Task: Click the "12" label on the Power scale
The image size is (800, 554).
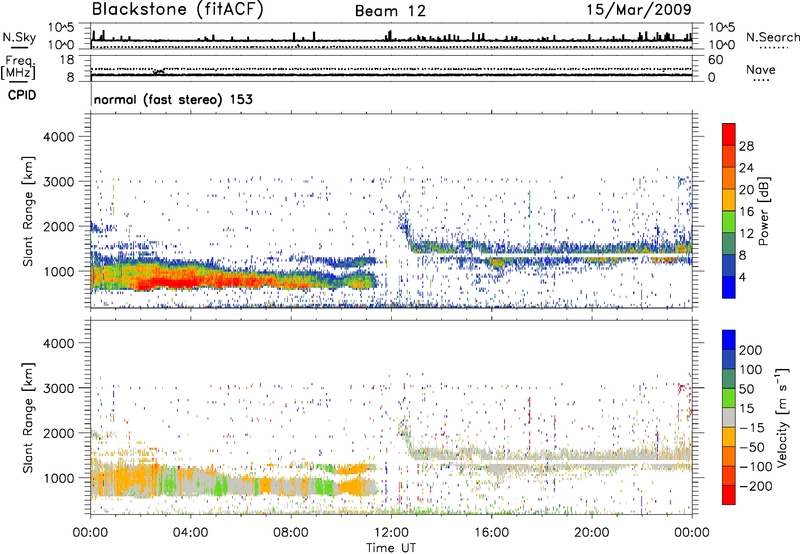Action: pyautogui.click(x=746, y=234)
